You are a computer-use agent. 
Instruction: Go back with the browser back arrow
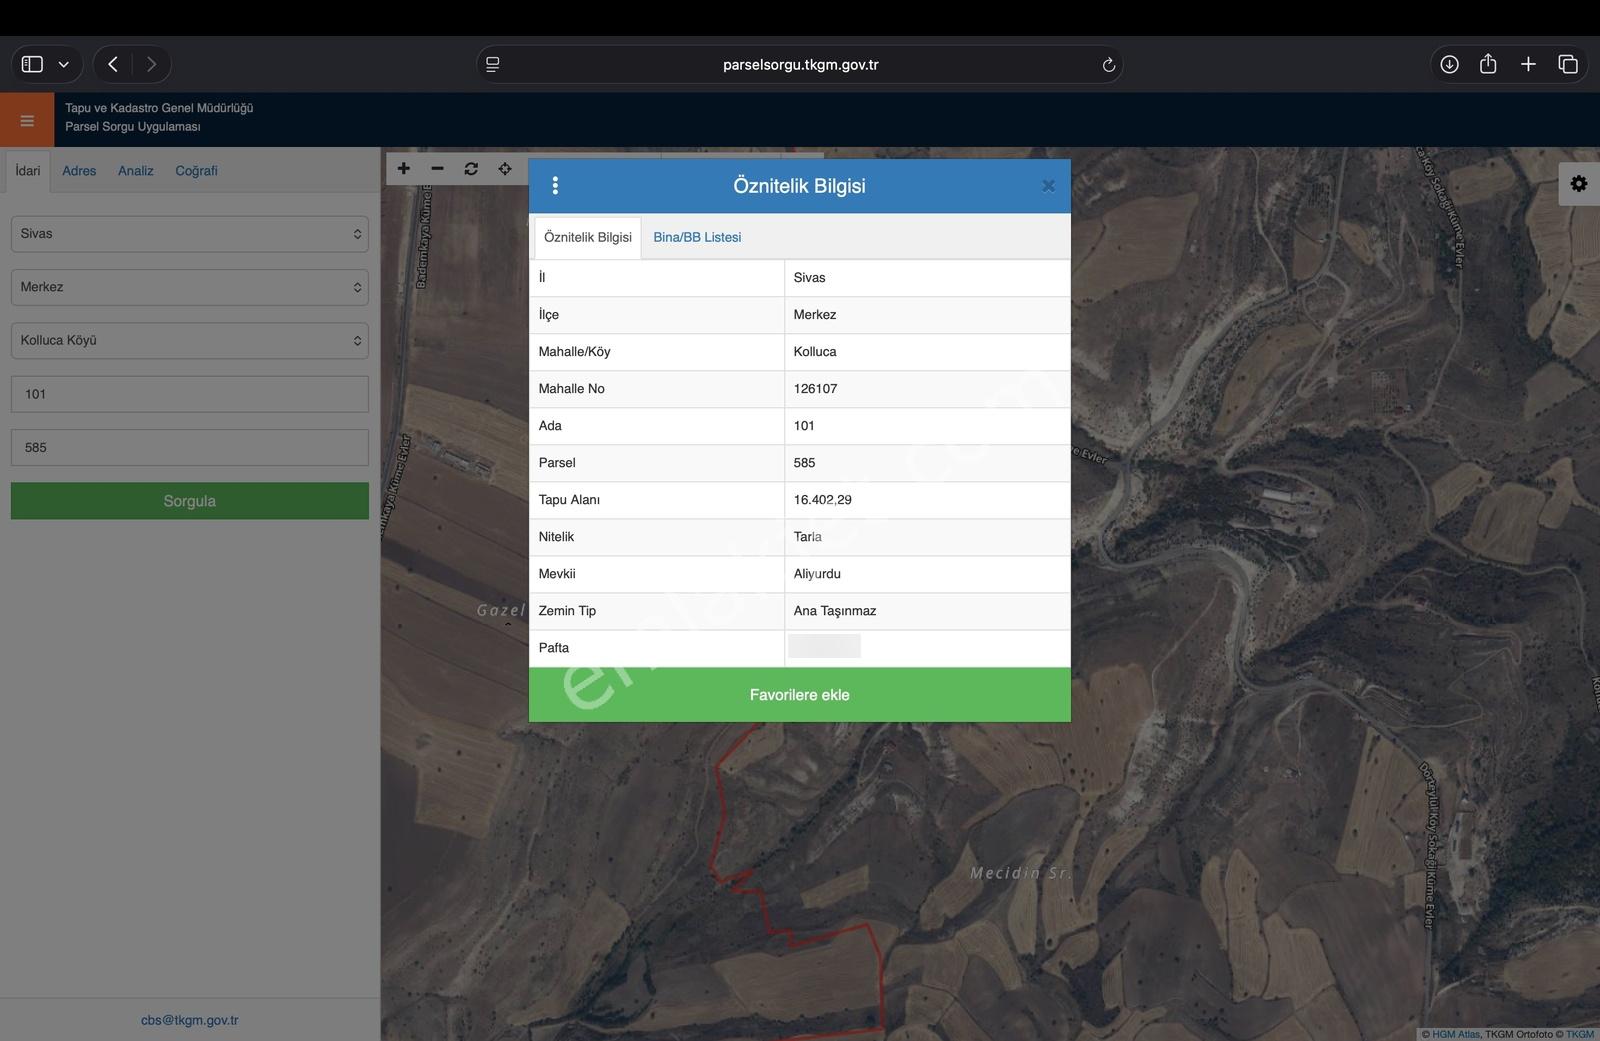[113, 64]
